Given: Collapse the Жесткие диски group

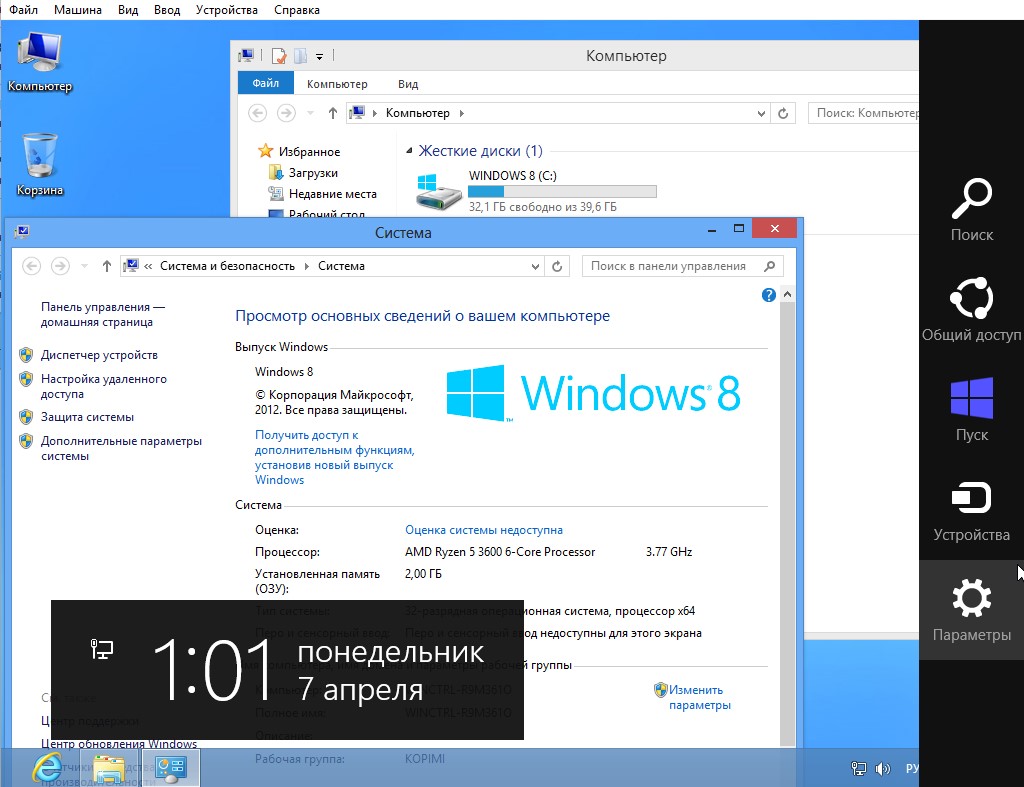Looking at the screenshot, I should click(x=409, y=151).
